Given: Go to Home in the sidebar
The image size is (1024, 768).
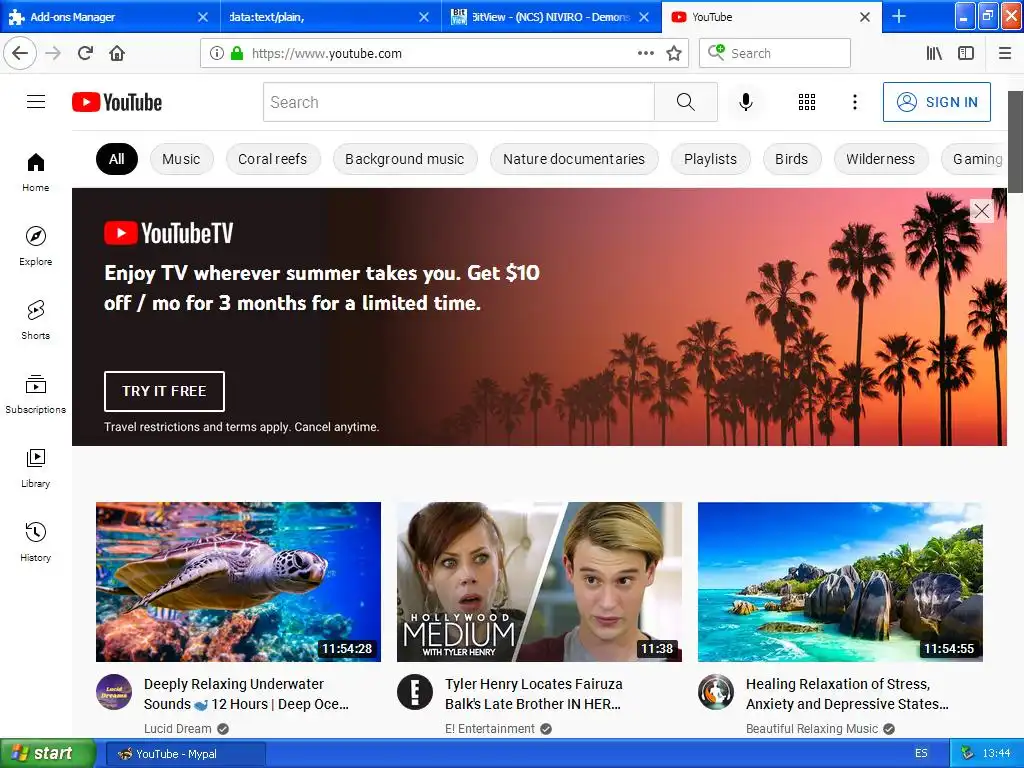Looking at the screenshot, I should pos(36,172).
